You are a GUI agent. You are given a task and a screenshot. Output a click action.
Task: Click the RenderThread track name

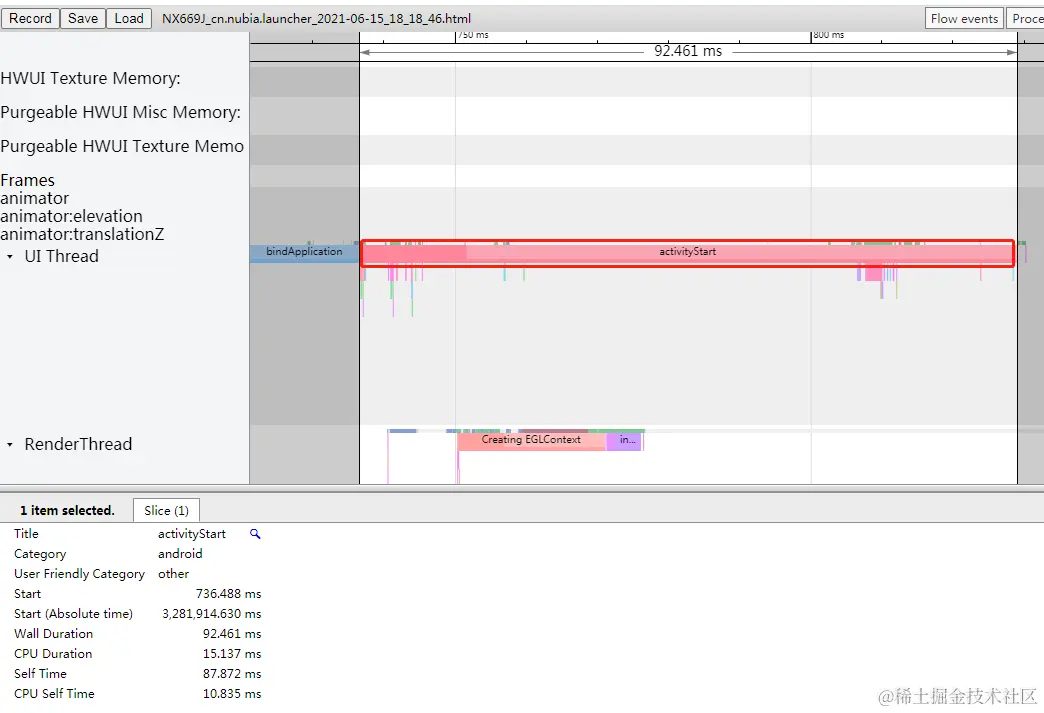pyautogui.click(x=79, y=444)
